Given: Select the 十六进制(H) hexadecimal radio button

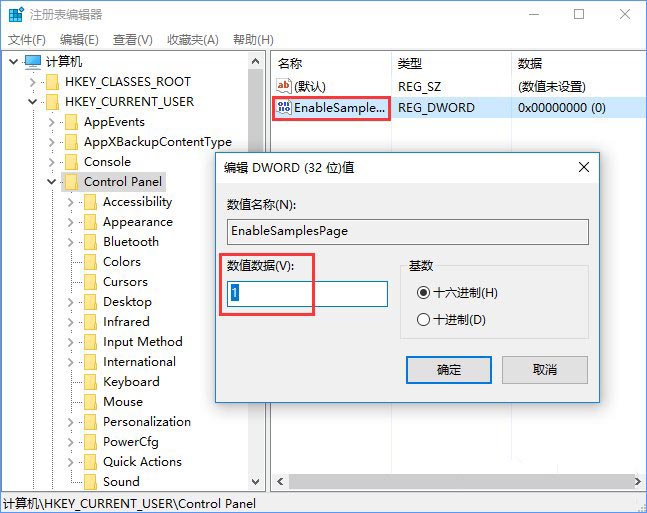Looking at the screenshot, I should click(424, 293).
